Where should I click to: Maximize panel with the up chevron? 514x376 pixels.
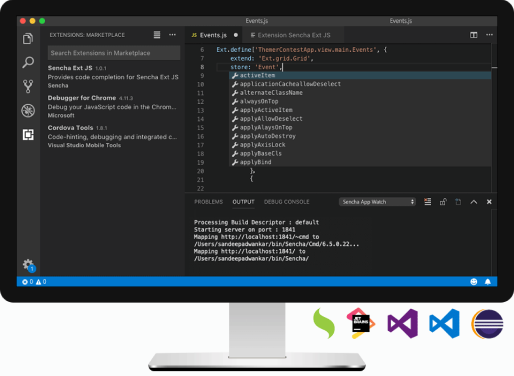click(473, 202)
